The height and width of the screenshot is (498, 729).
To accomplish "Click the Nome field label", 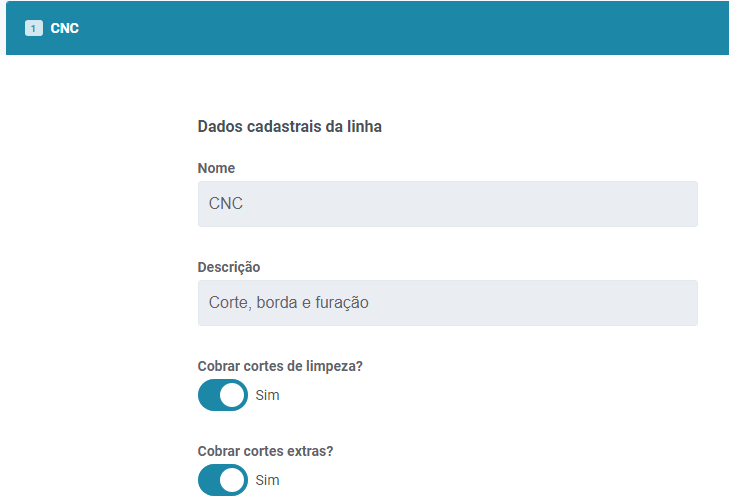I will tap(217, 168).
